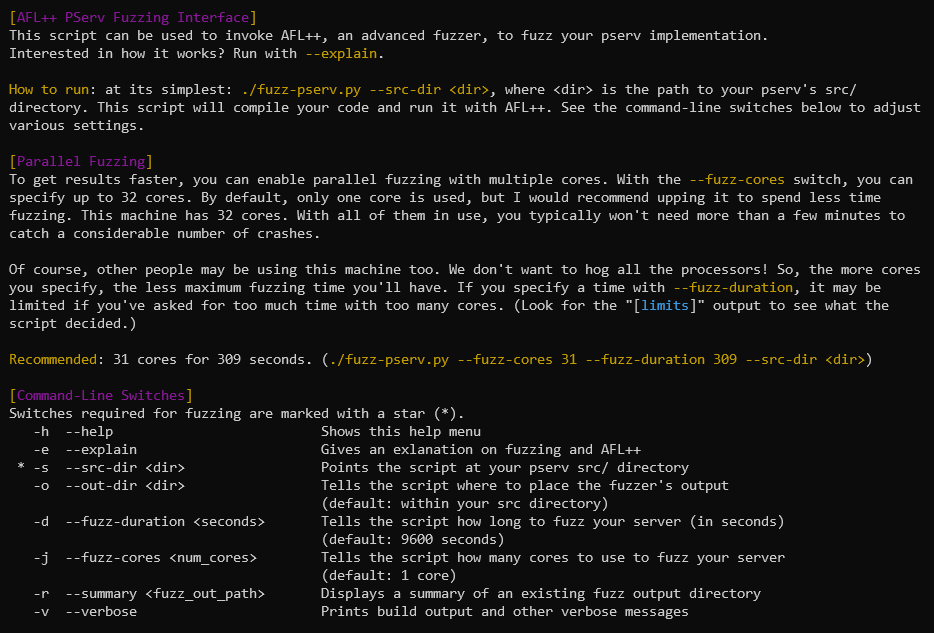Click the [Command-Line Switches] section header
This screenshot has height=633, width=934.
[x=101, y=395]
